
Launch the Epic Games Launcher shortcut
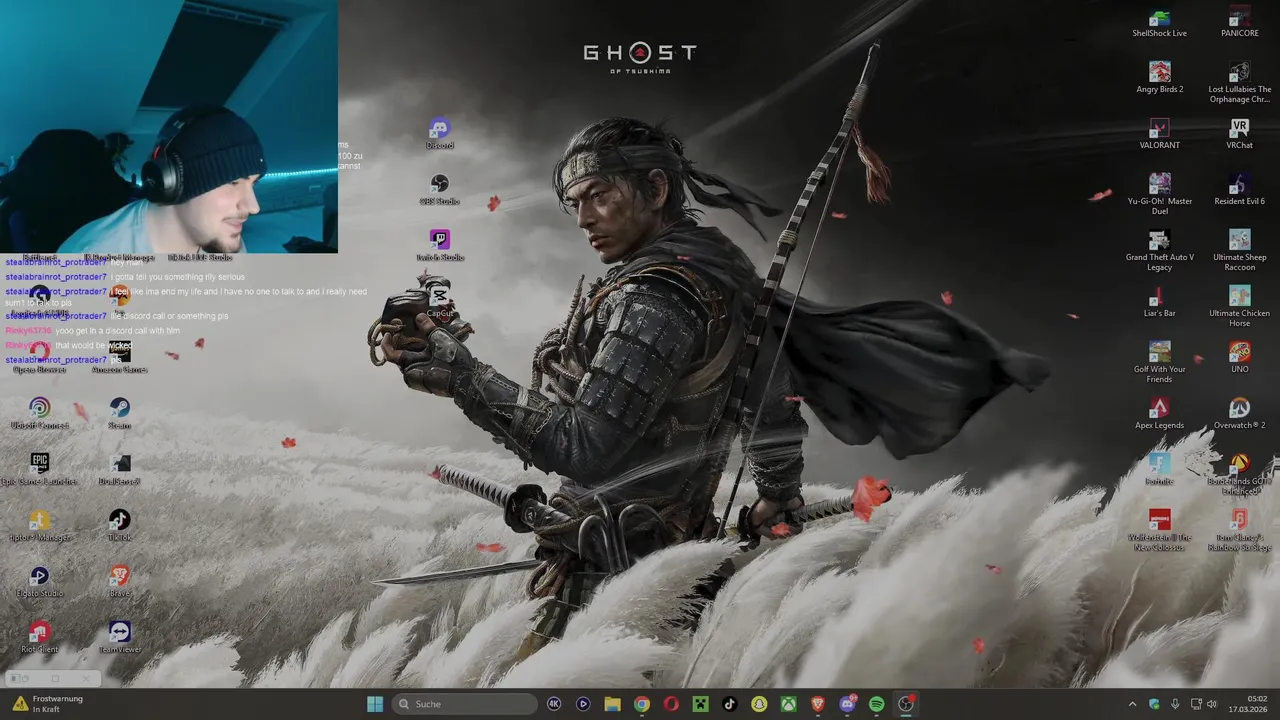click(x=39, y=469)
